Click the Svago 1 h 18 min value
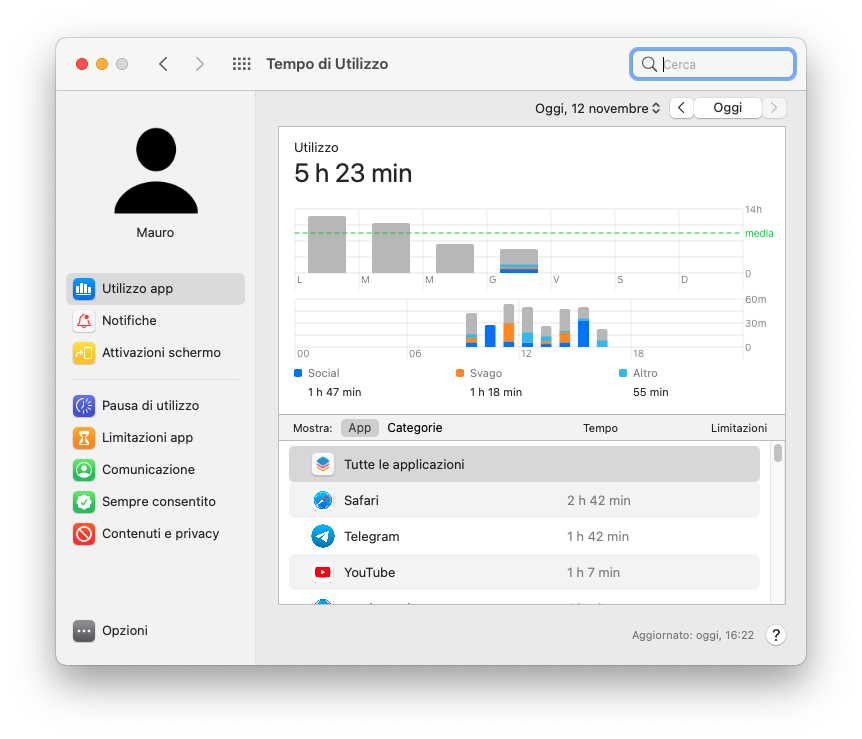Screen dimensions: 862x739 495,393
